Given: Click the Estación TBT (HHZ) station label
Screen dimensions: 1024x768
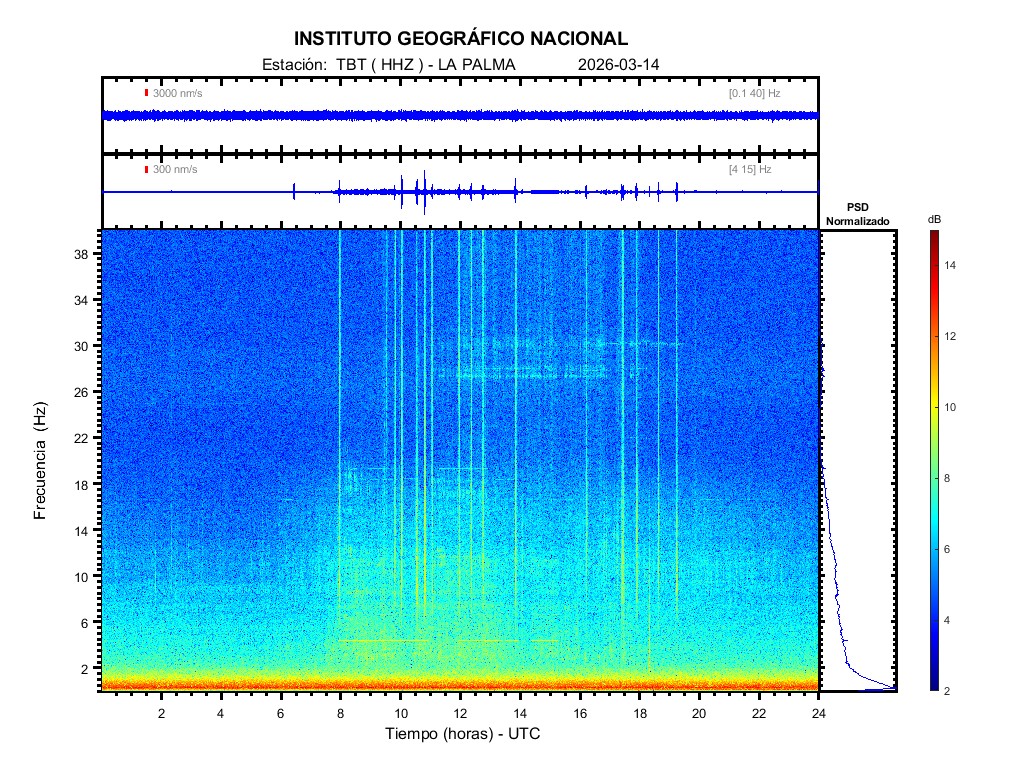Looking at the screenshot, I should pos(387,65).
